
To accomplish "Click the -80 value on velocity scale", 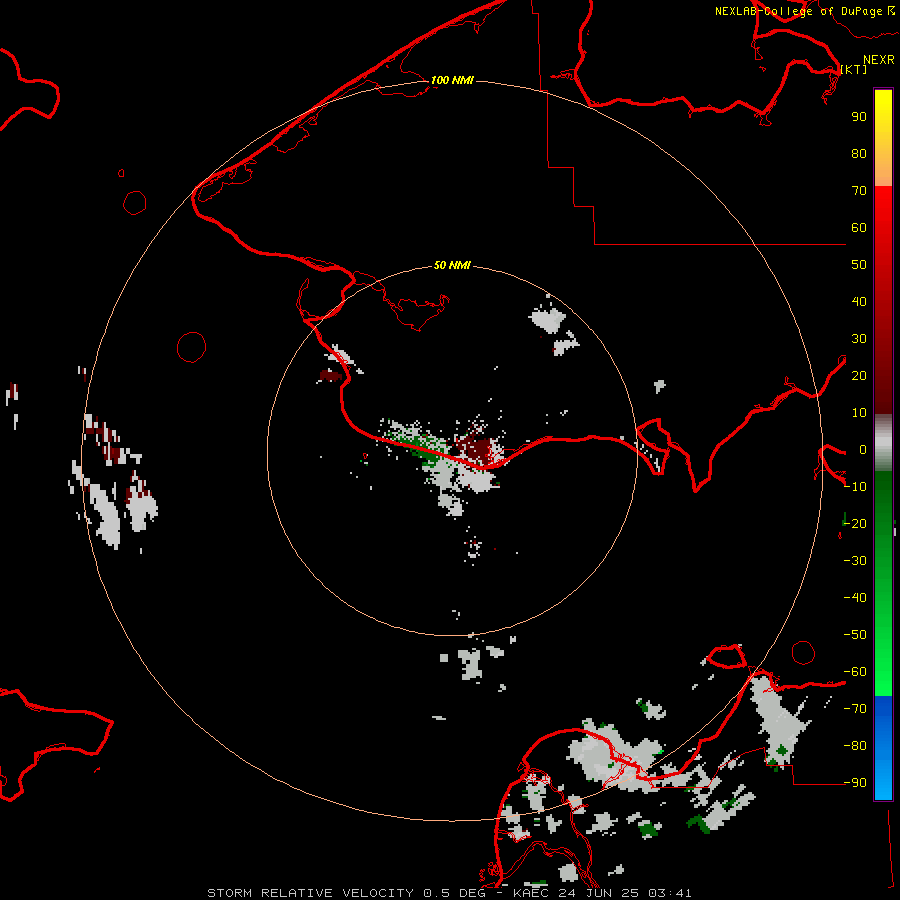I will pos(855,746).
